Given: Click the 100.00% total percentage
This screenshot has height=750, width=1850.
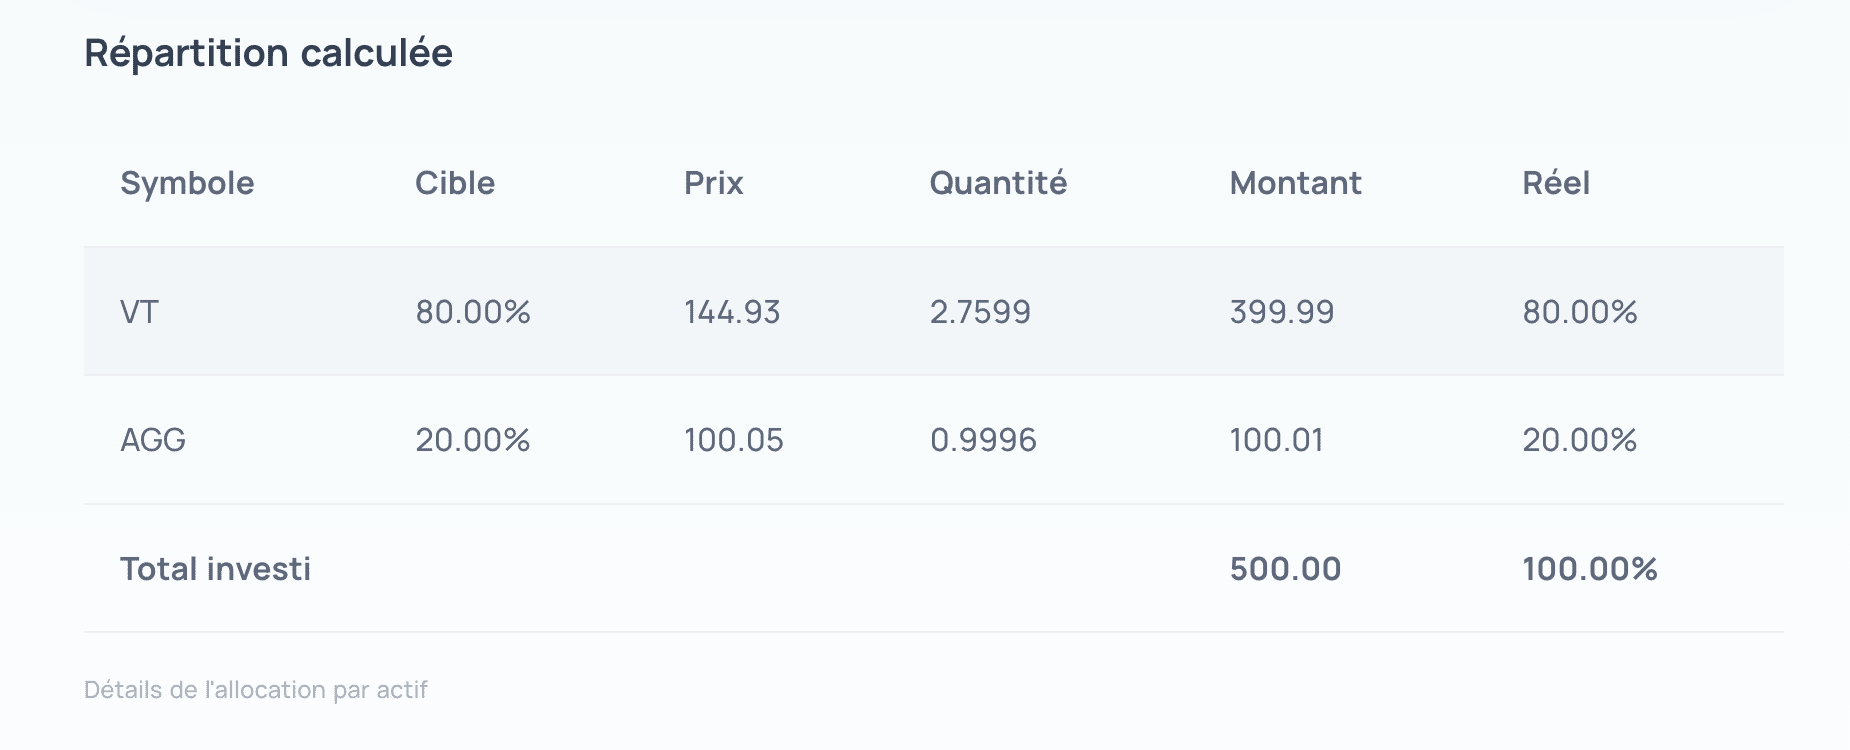Looking at the screenshot, I should [x=1590, y=569].
